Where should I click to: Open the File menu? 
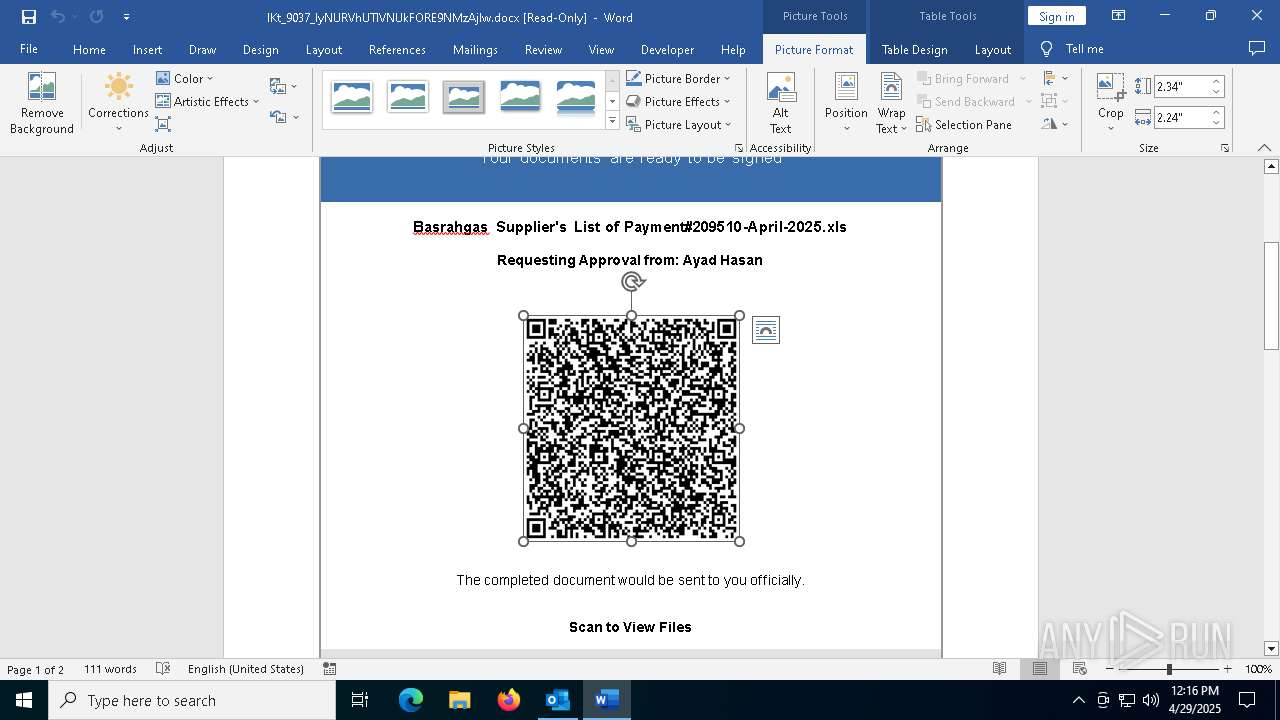(x=29, y=49)
